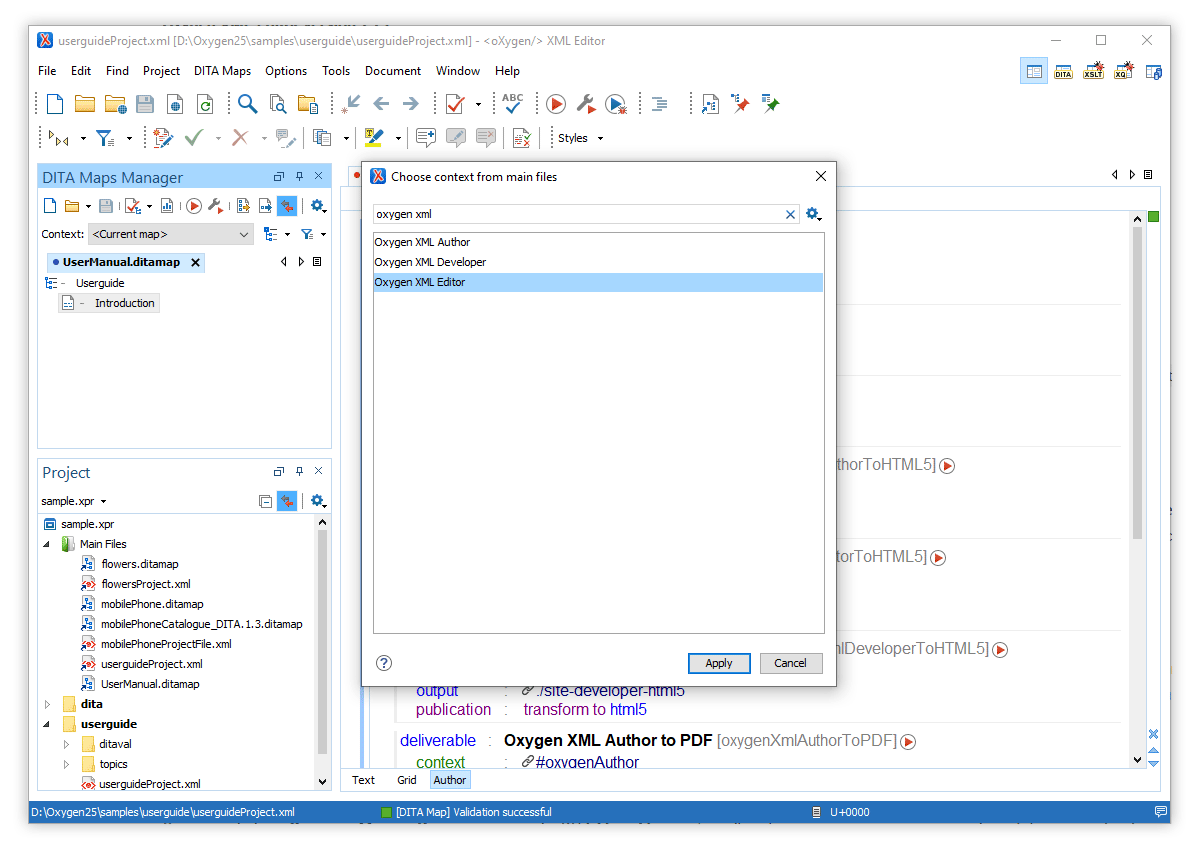Go back with the left arrow icon

coord(381,104)
